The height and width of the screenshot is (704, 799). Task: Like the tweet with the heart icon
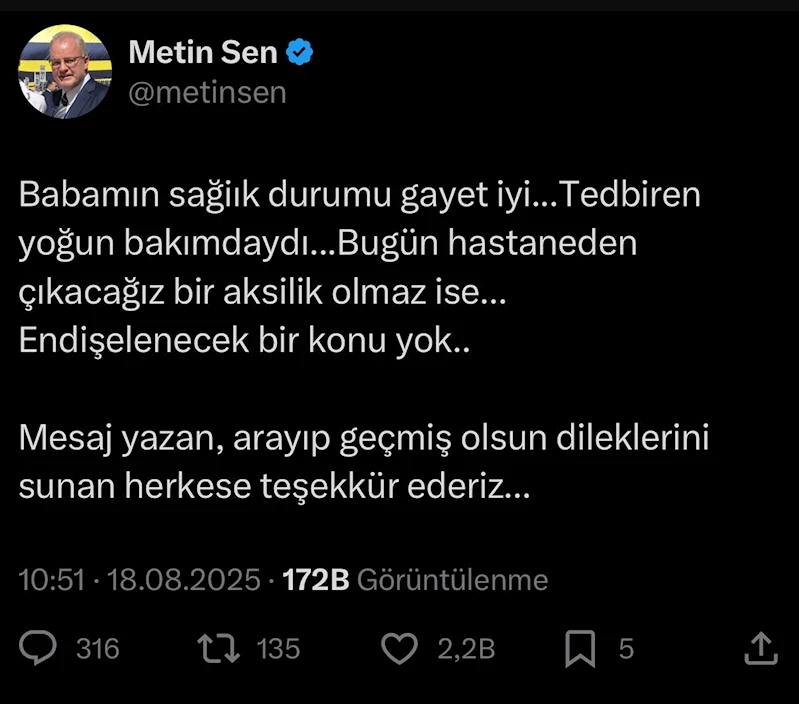400,649
